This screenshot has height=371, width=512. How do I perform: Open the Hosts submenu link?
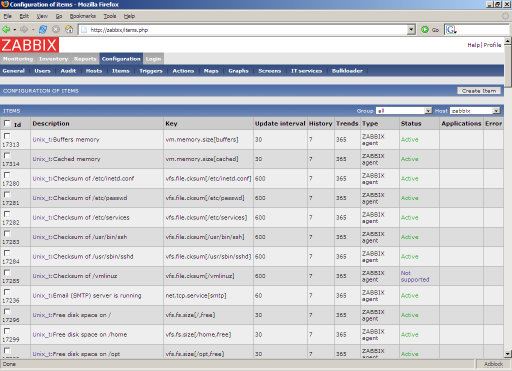pos(94,71)
